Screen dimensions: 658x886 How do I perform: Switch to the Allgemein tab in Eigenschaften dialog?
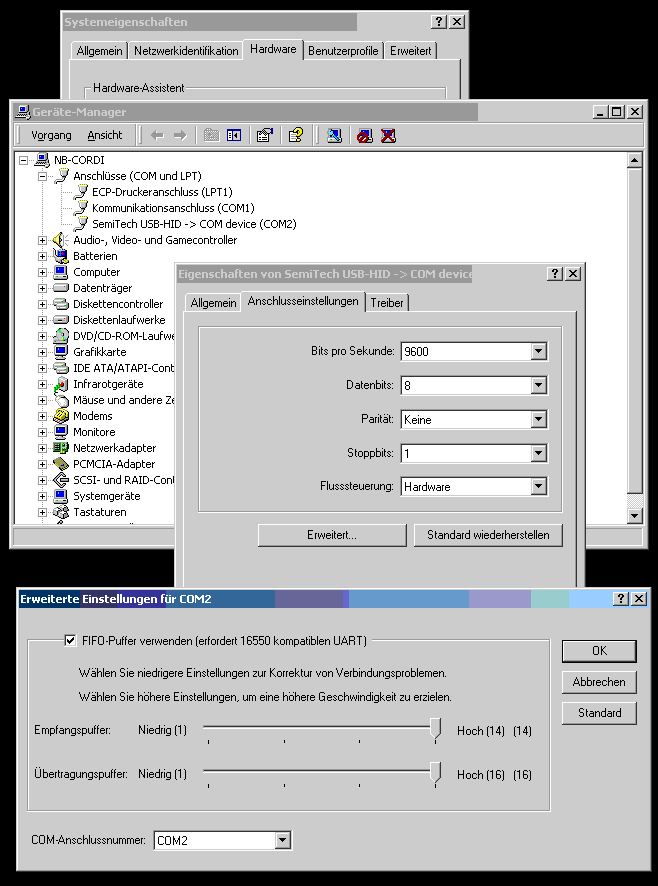(x=213, y=303)
